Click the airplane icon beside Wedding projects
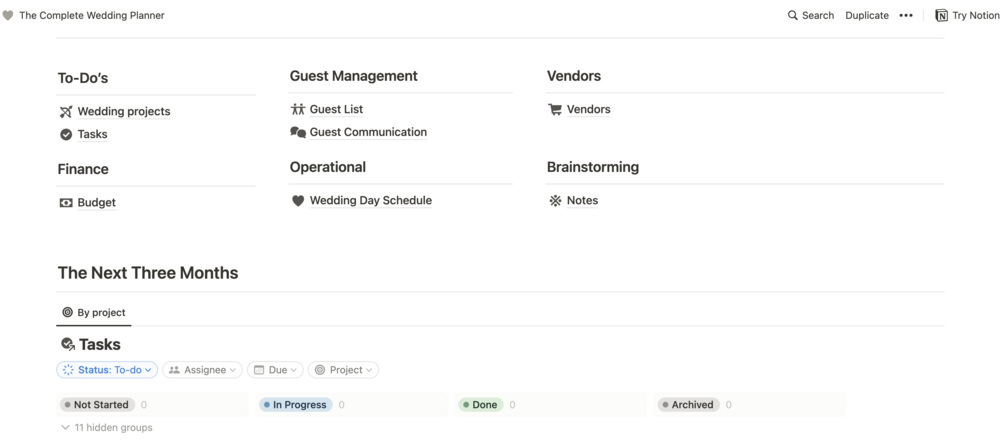Image resolution: width=1005 pixels, height=447 pixels. click(66, 112)
